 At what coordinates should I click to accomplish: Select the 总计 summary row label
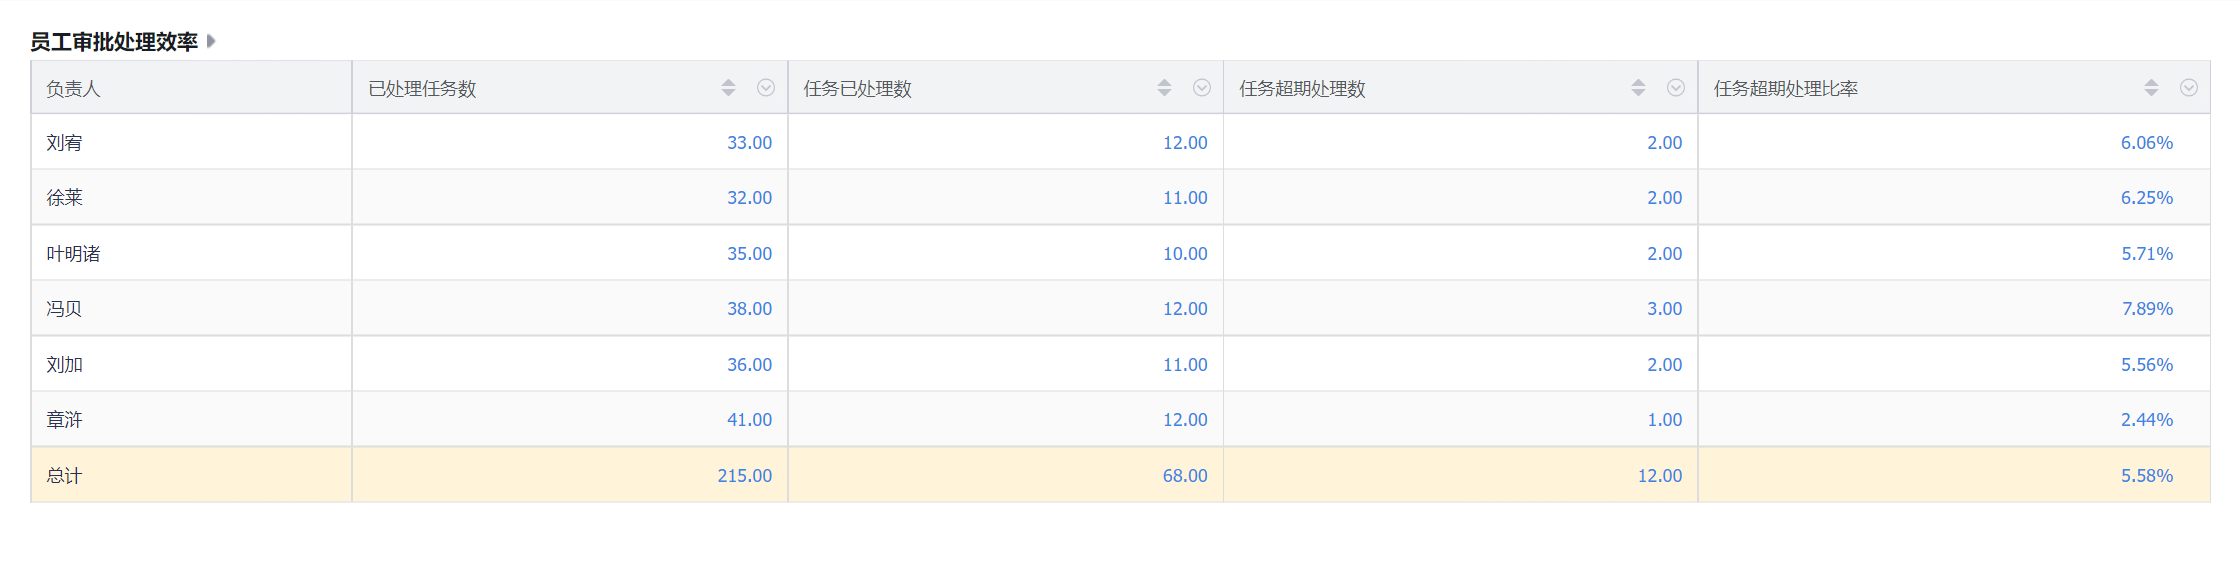point(64,476)
